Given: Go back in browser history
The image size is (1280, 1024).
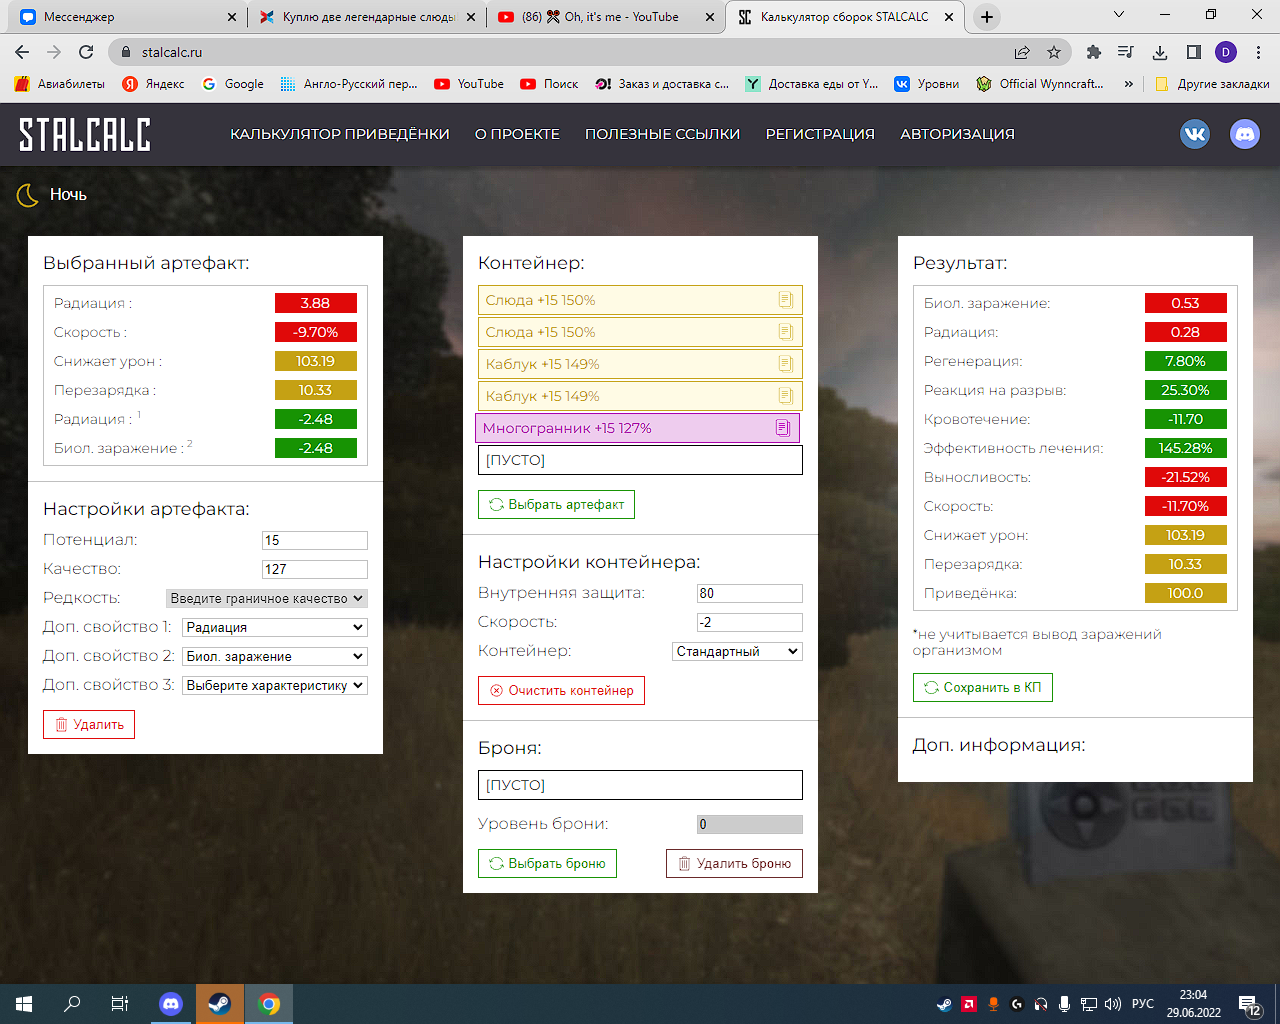Looking at the screenshot, I should click(22, 52).
